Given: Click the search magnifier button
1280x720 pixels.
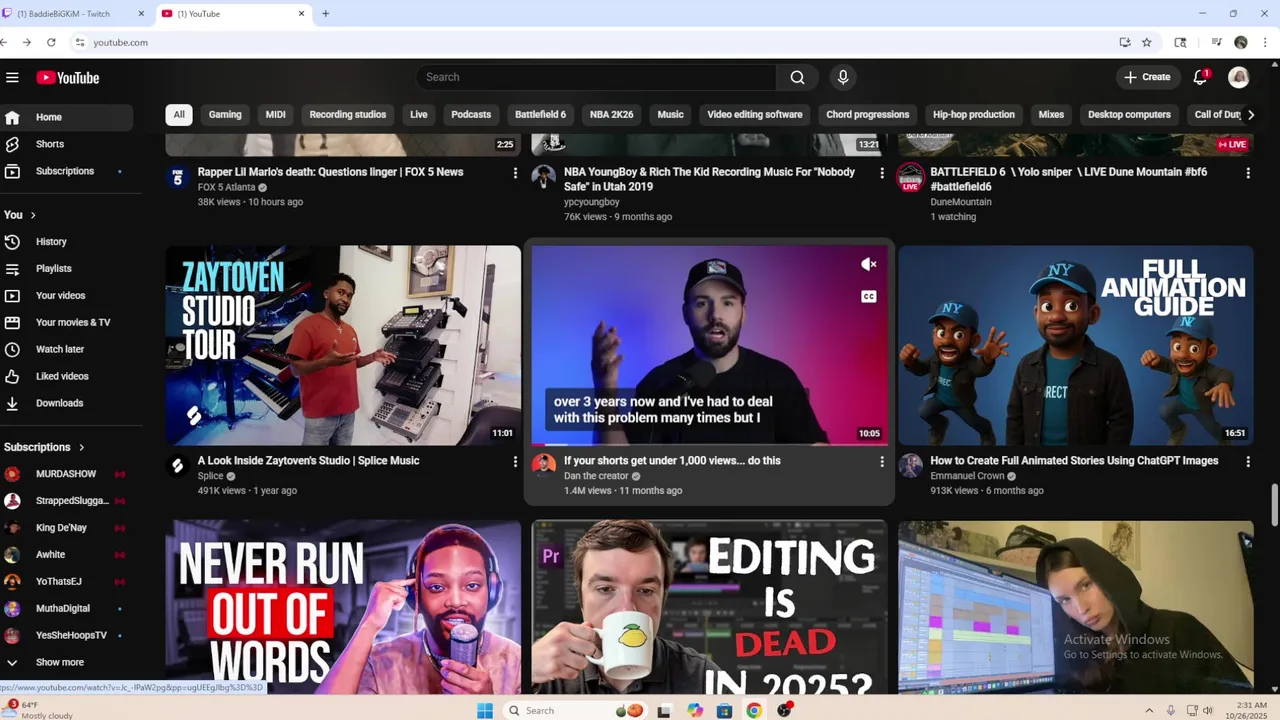Looking at the screenshot, I should click(797, 77).
